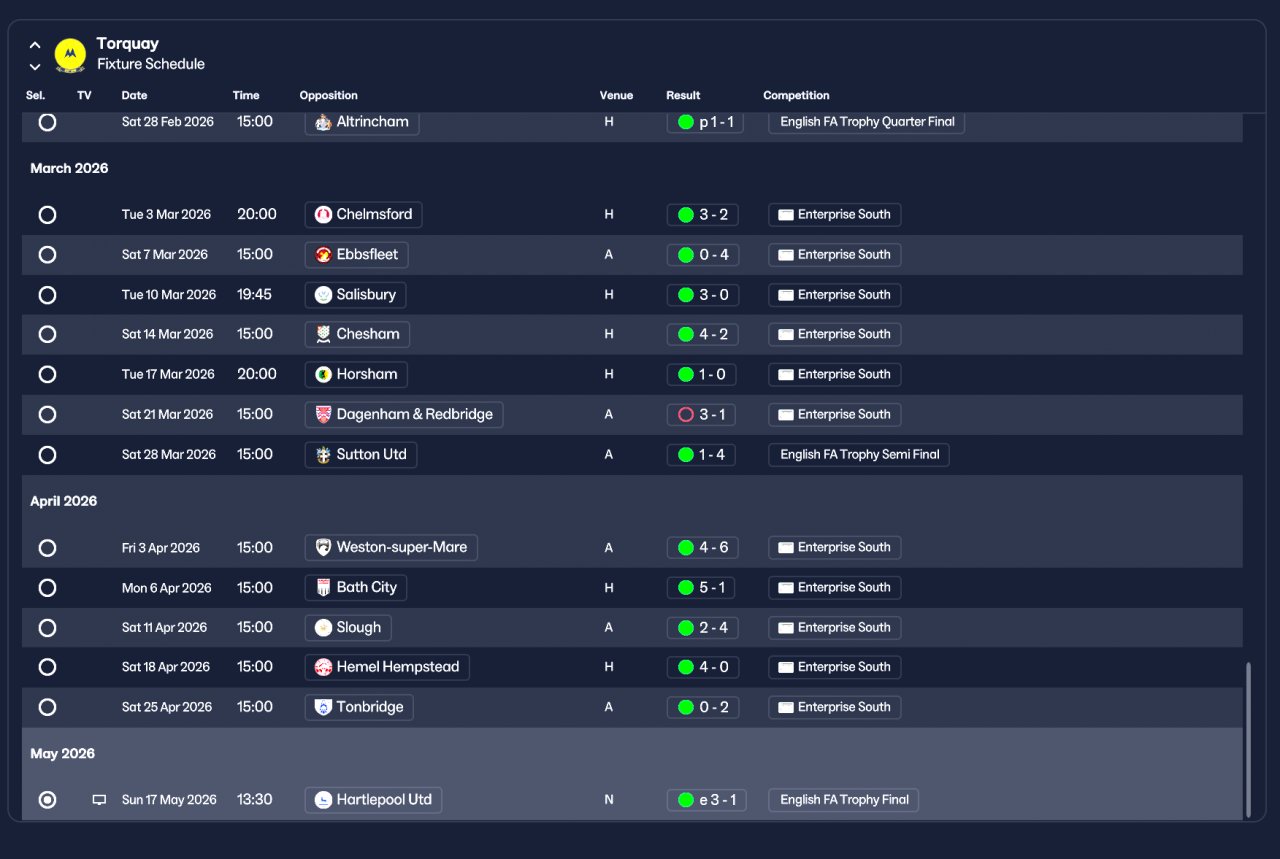Screen dimensions: 1280x859
Task: Click the Slough club crest
Action: pyautogui.click(x=323, y=628)
